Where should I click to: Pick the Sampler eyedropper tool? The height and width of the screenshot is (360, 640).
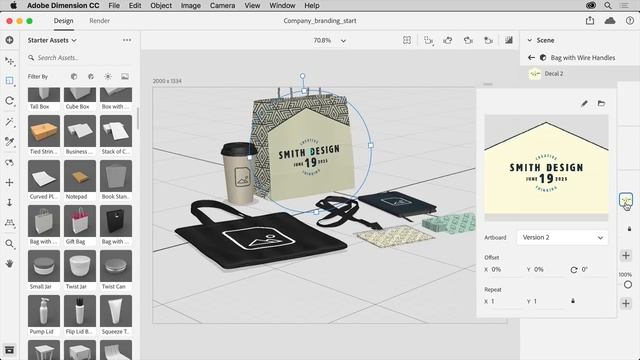click(9, 142)
